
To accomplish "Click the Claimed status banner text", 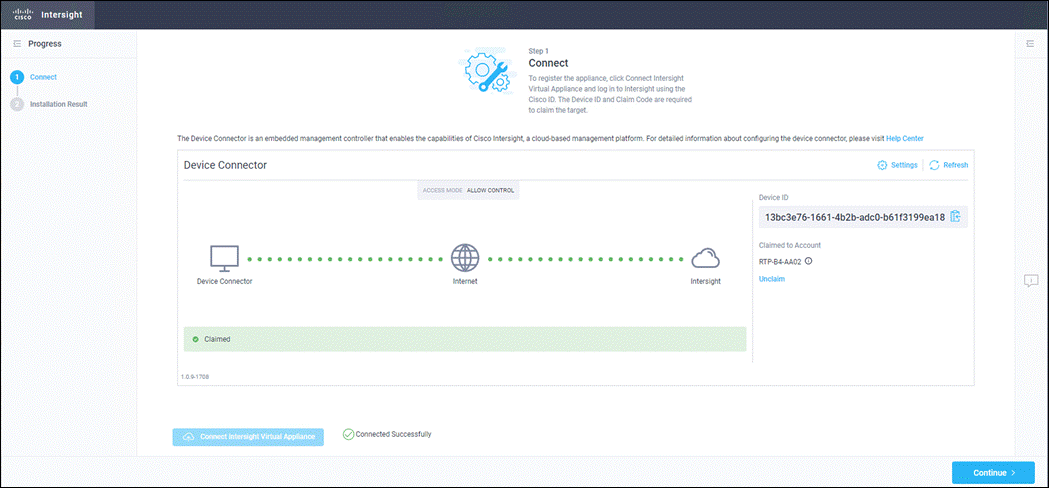I will (217, 339).
